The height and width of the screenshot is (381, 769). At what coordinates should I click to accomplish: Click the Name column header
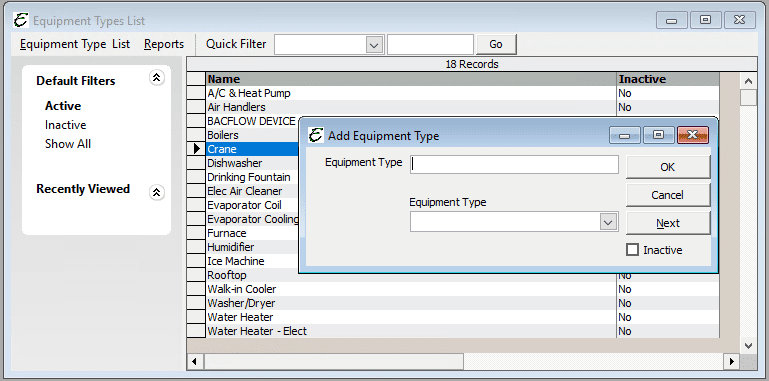(411, 79)
